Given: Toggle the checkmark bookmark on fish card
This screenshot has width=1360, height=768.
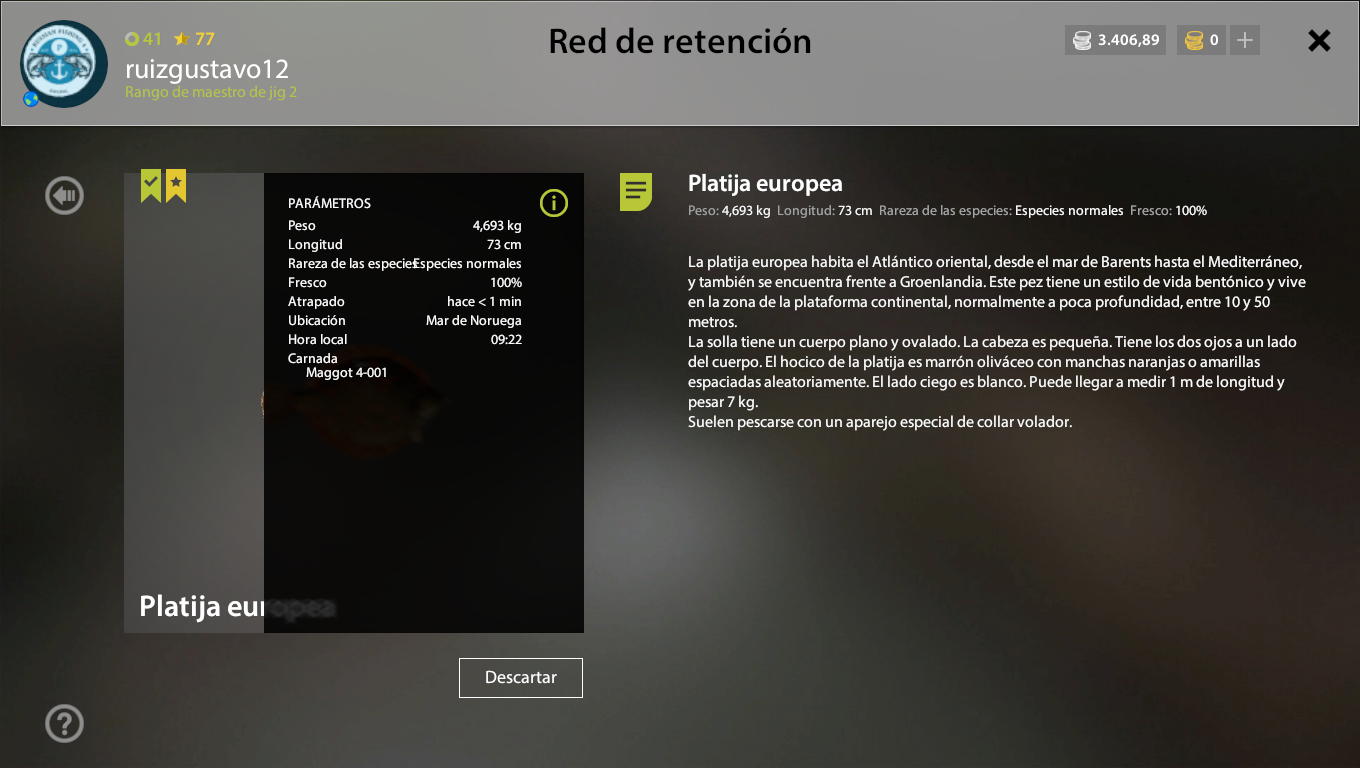Looking at the screenshot, I should click(151, 186).
